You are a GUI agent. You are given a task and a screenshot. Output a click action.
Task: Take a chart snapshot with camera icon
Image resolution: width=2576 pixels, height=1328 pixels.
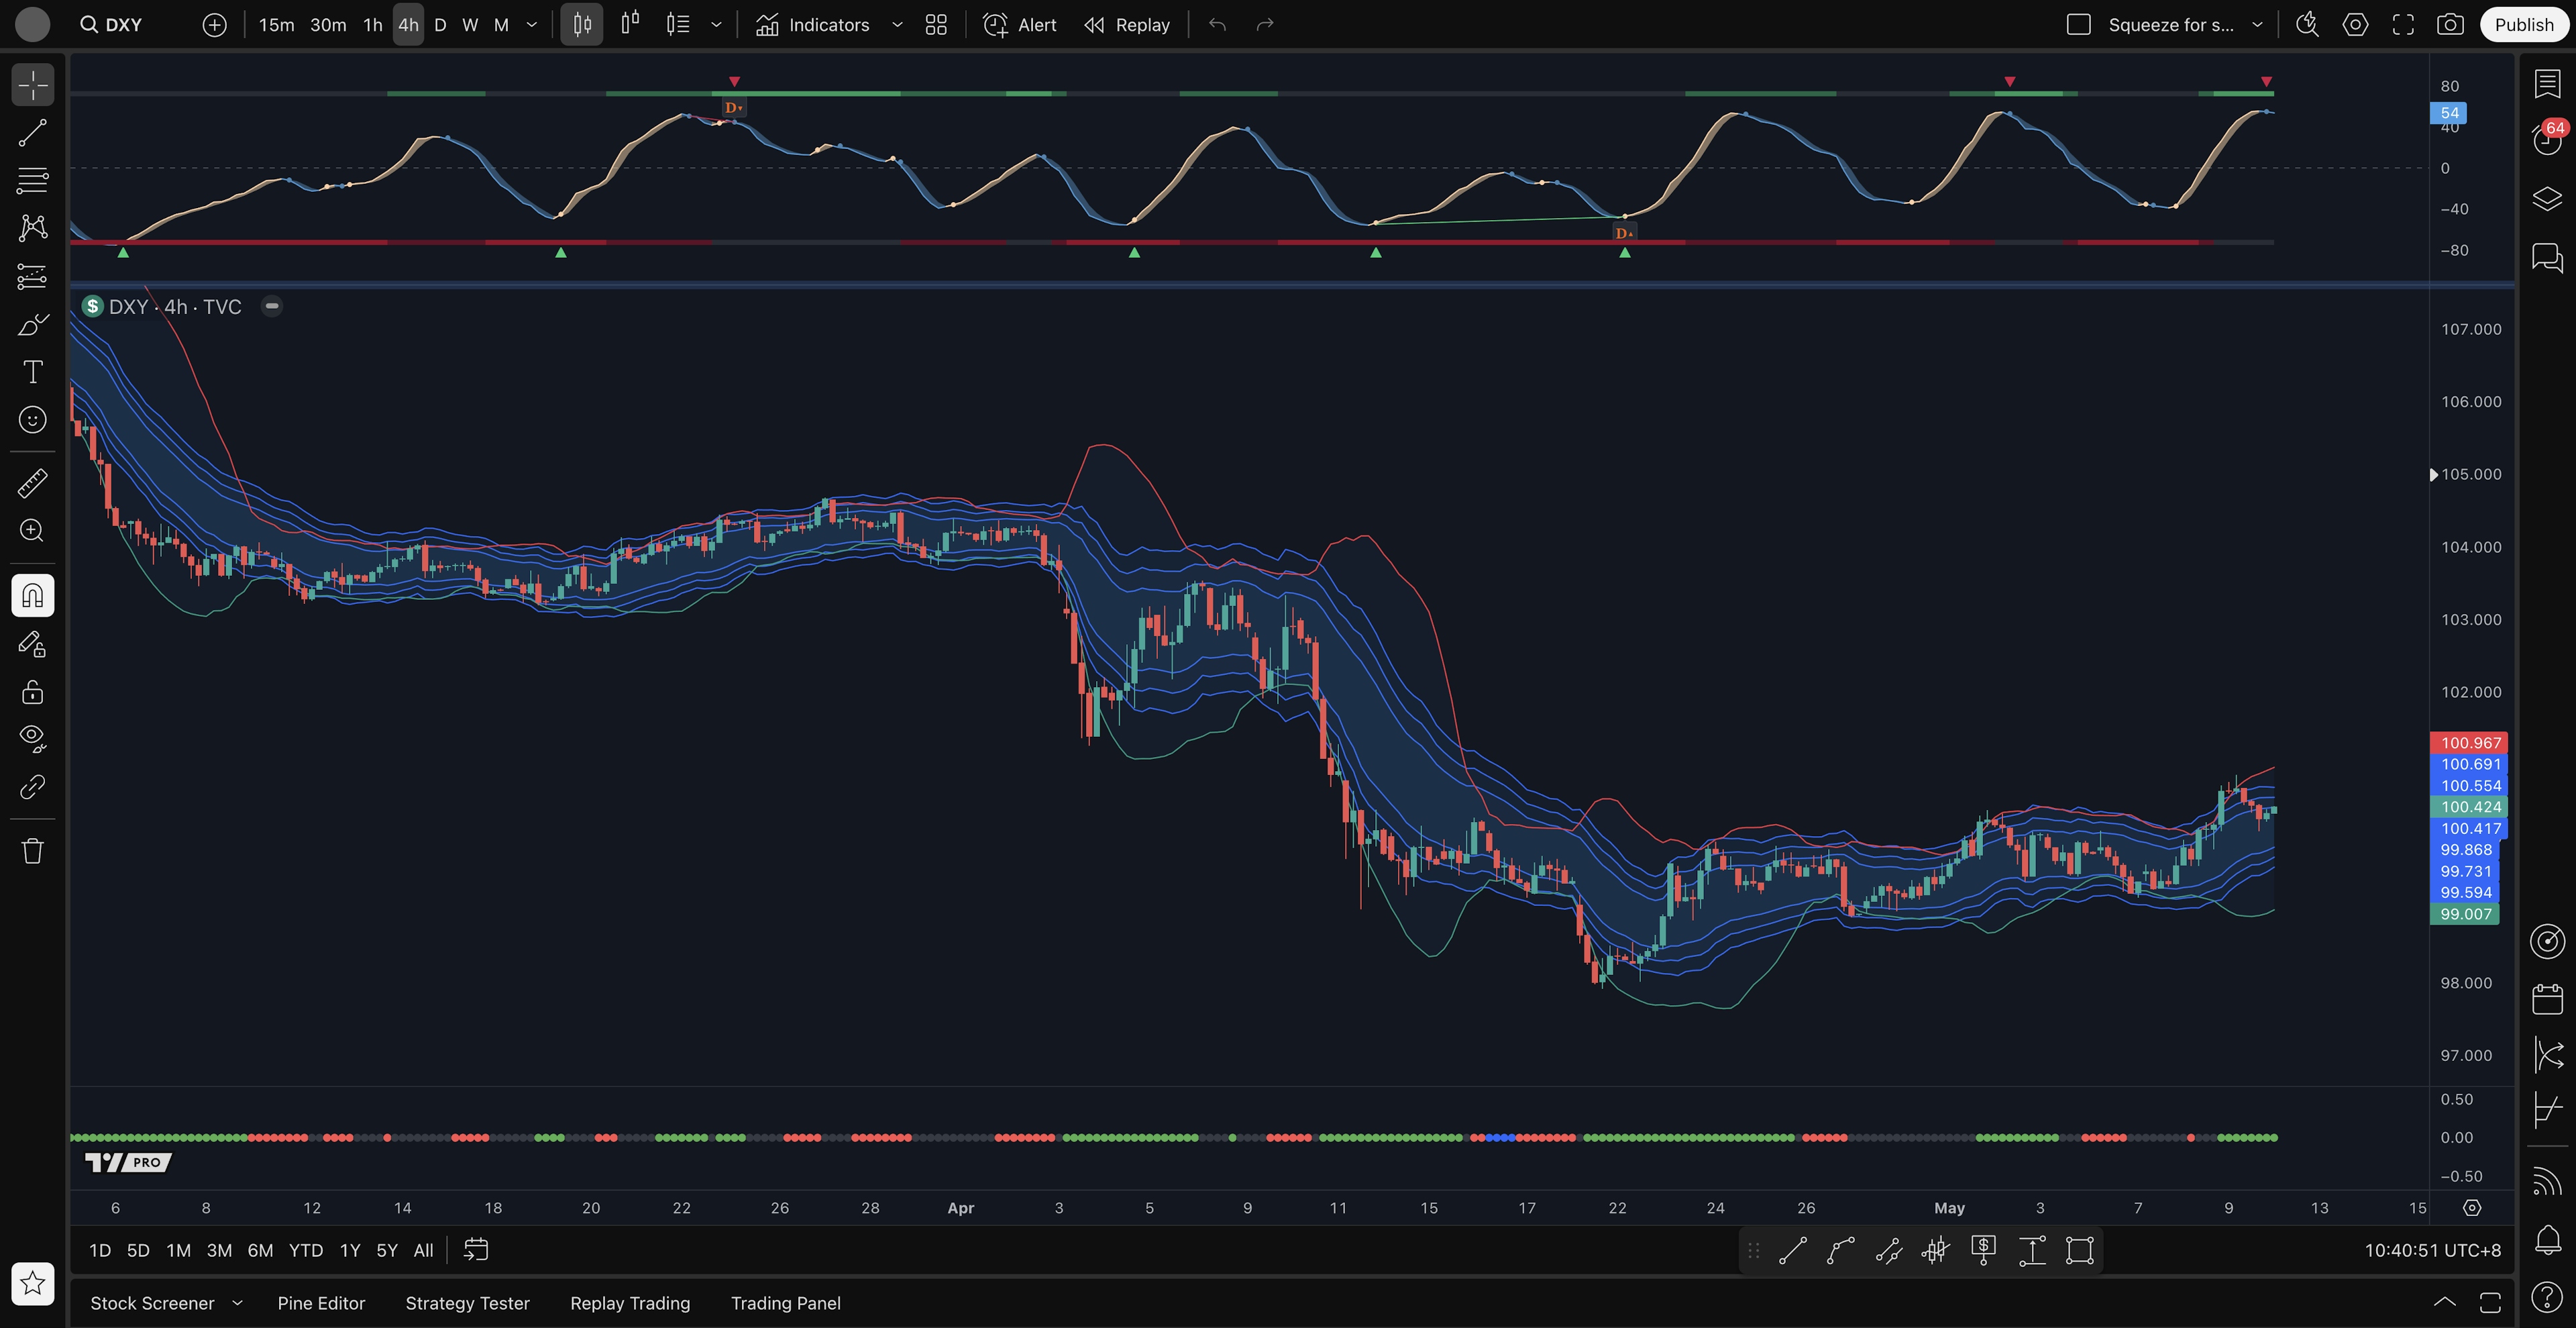click(x=2450, y=25)
